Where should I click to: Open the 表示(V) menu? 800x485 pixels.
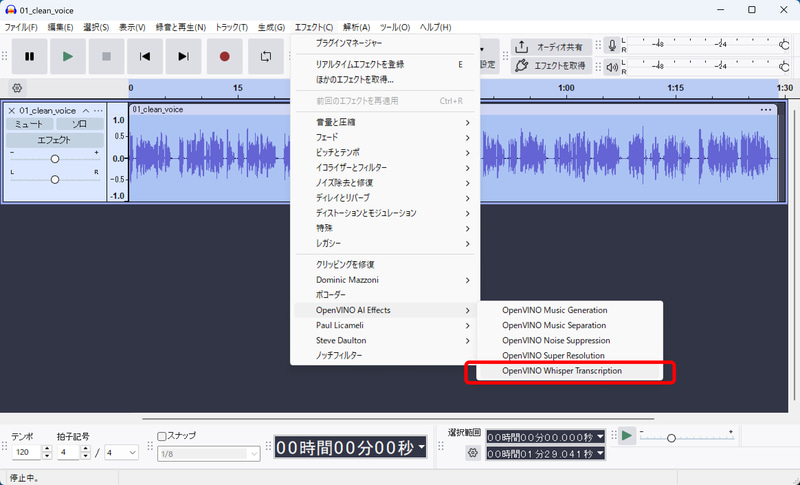(x=132, y=27)
